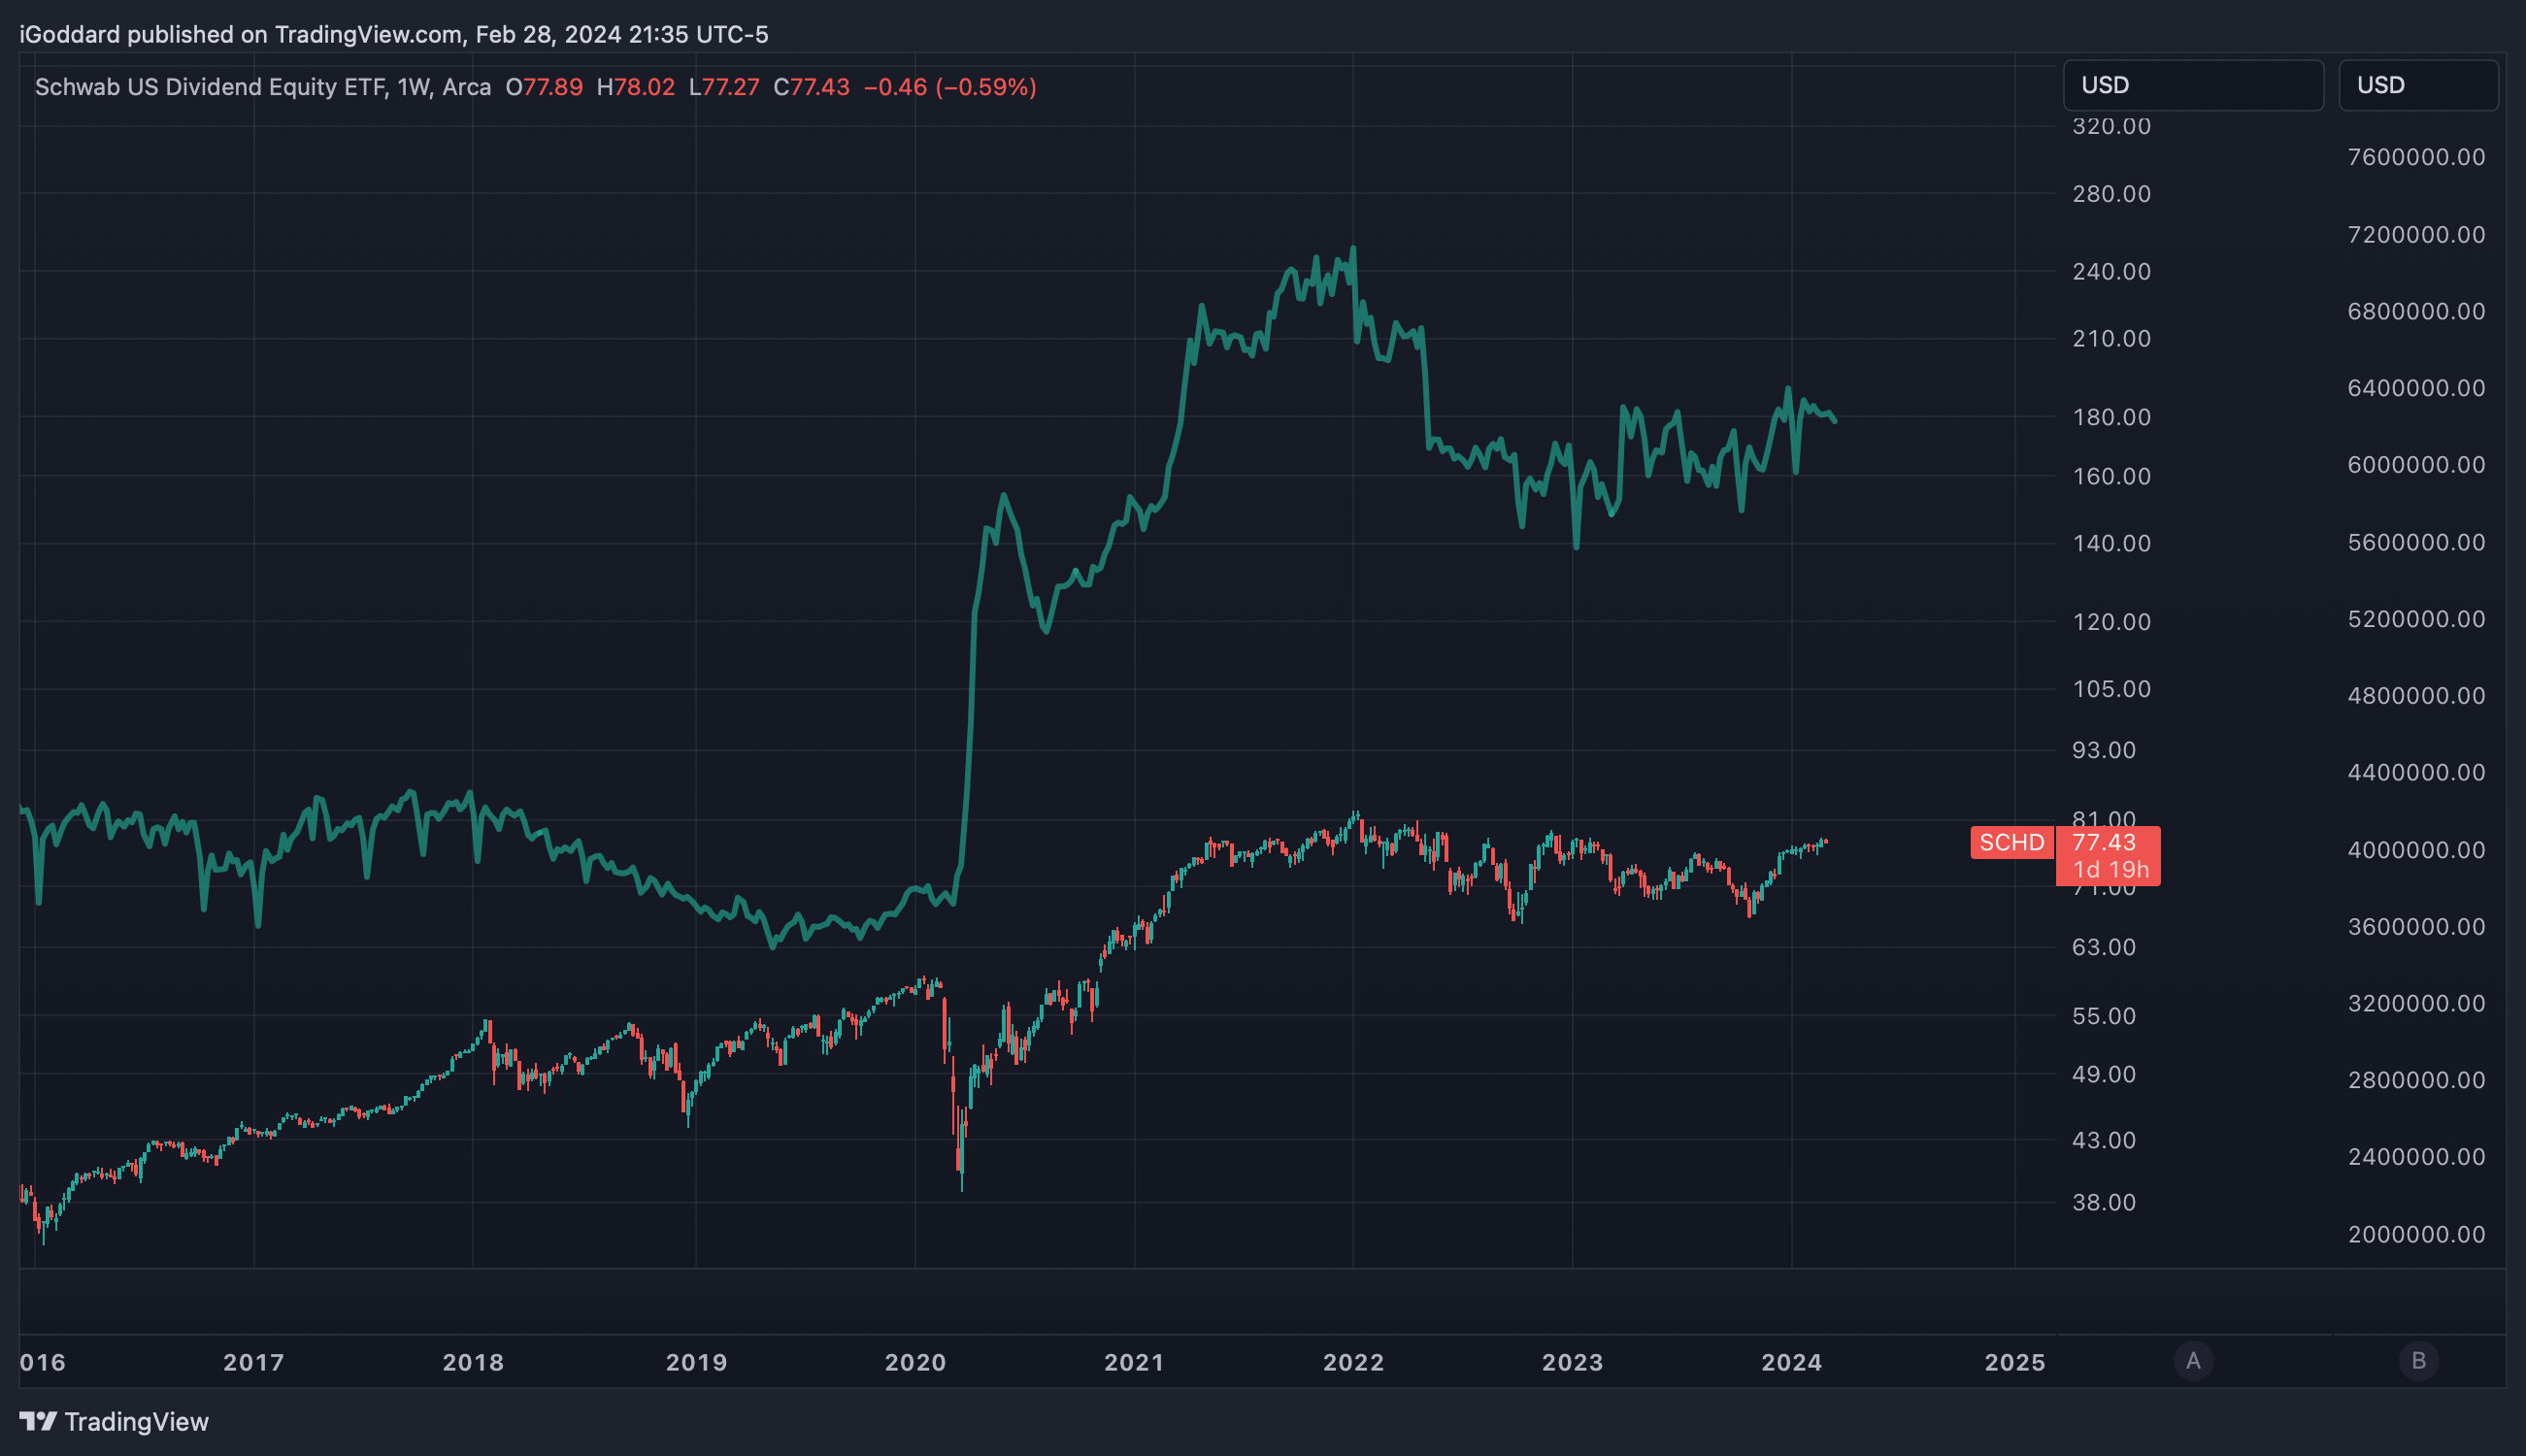Click the 320.00 price scale label

click(x=2111, y=126)
